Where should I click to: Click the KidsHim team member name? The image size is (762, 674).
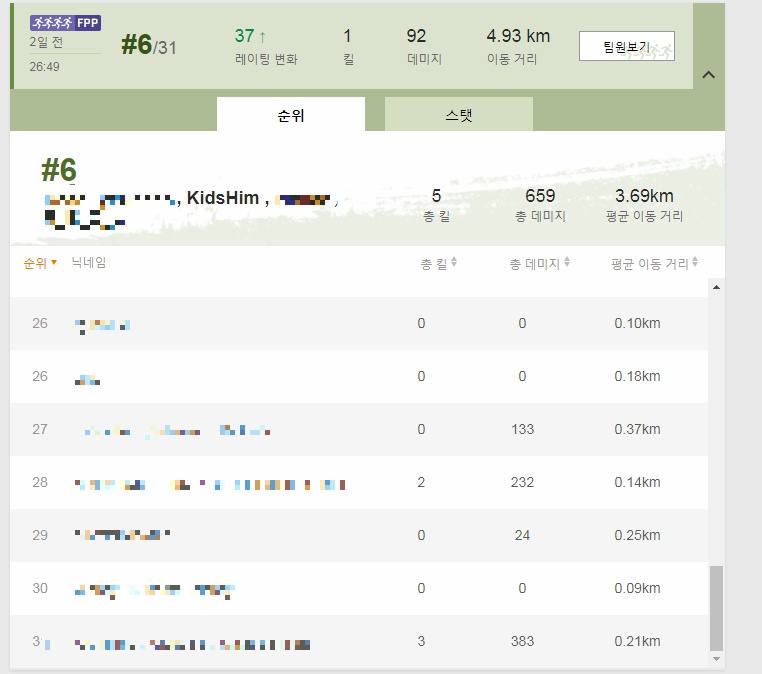point(223,198)
